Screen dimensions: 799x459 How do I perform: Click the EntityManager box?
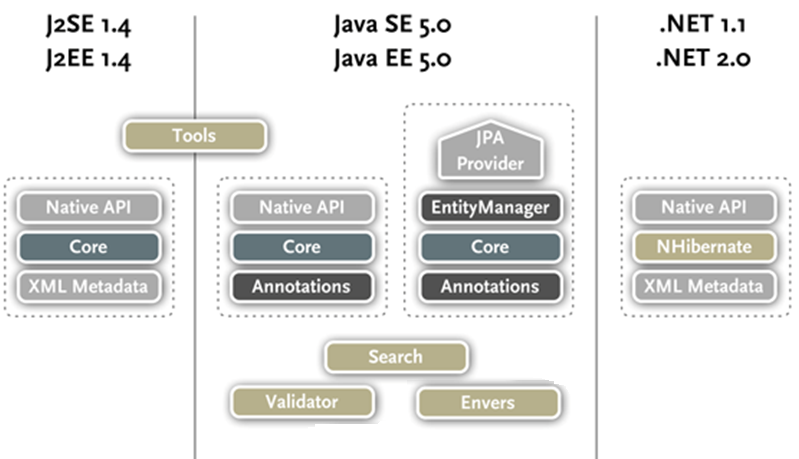point(490,207)
